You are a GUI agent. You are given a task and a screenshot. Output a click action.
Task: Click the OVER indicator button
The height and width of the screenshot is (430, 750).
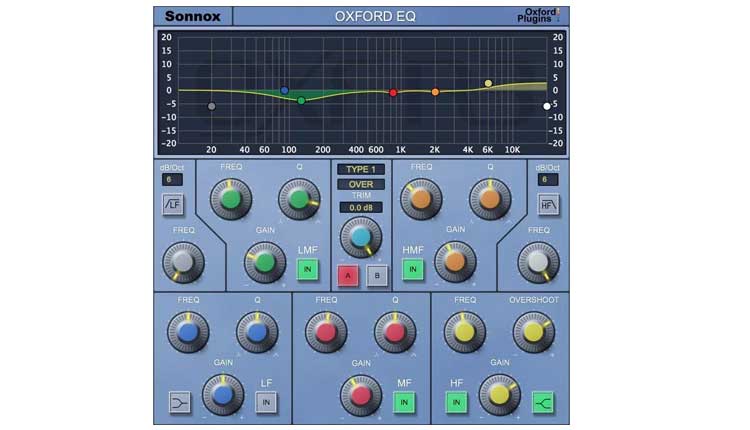[x=360, y=184]
